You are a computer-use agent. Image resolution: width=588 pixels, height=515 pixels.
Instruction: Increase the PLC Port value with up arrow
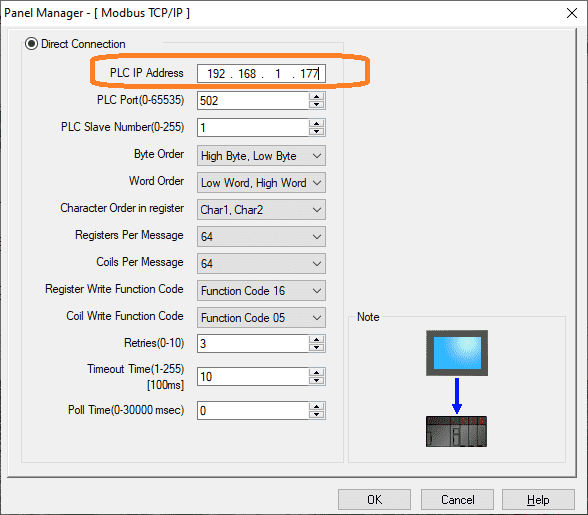click(x=317, y=96)
